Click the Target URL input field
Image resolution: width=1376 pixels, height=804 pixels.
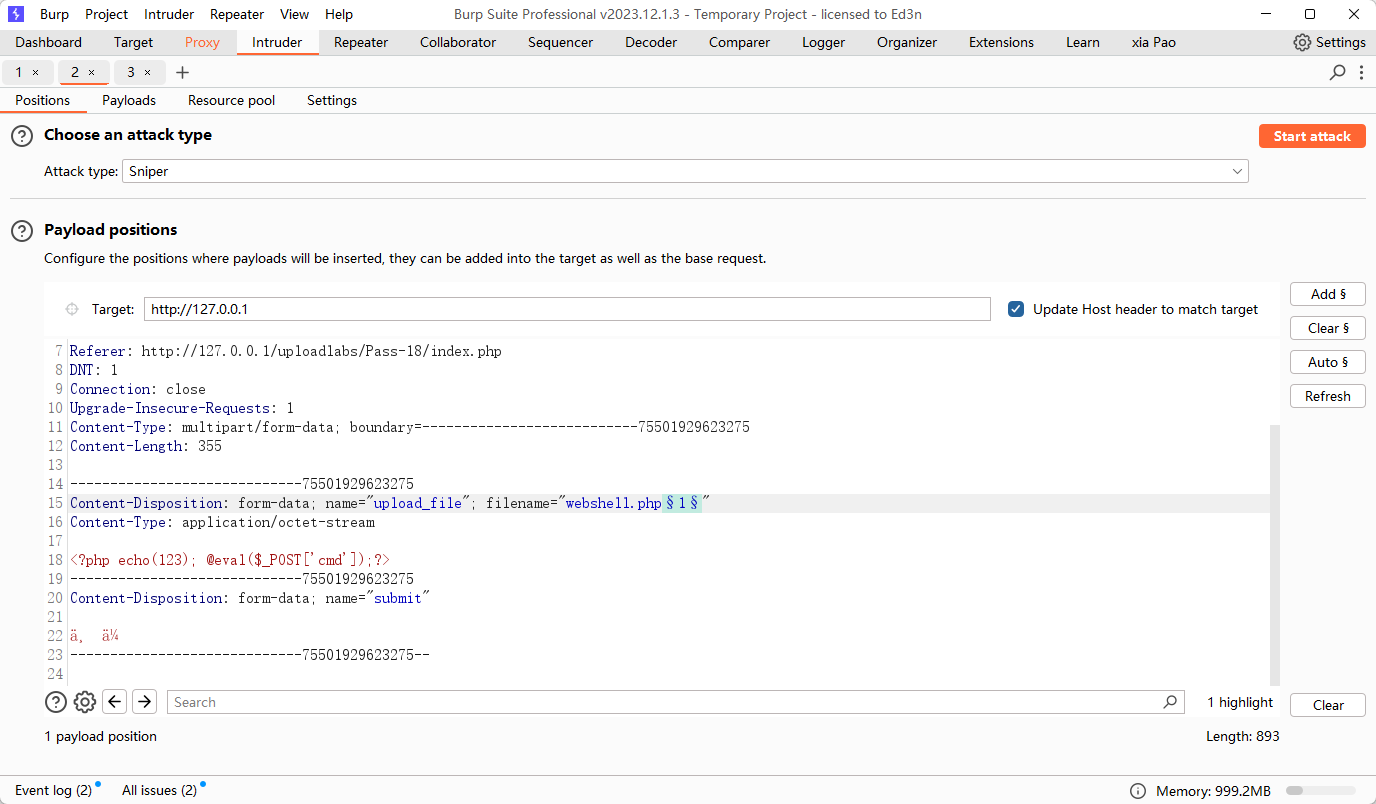click(567, 309)
